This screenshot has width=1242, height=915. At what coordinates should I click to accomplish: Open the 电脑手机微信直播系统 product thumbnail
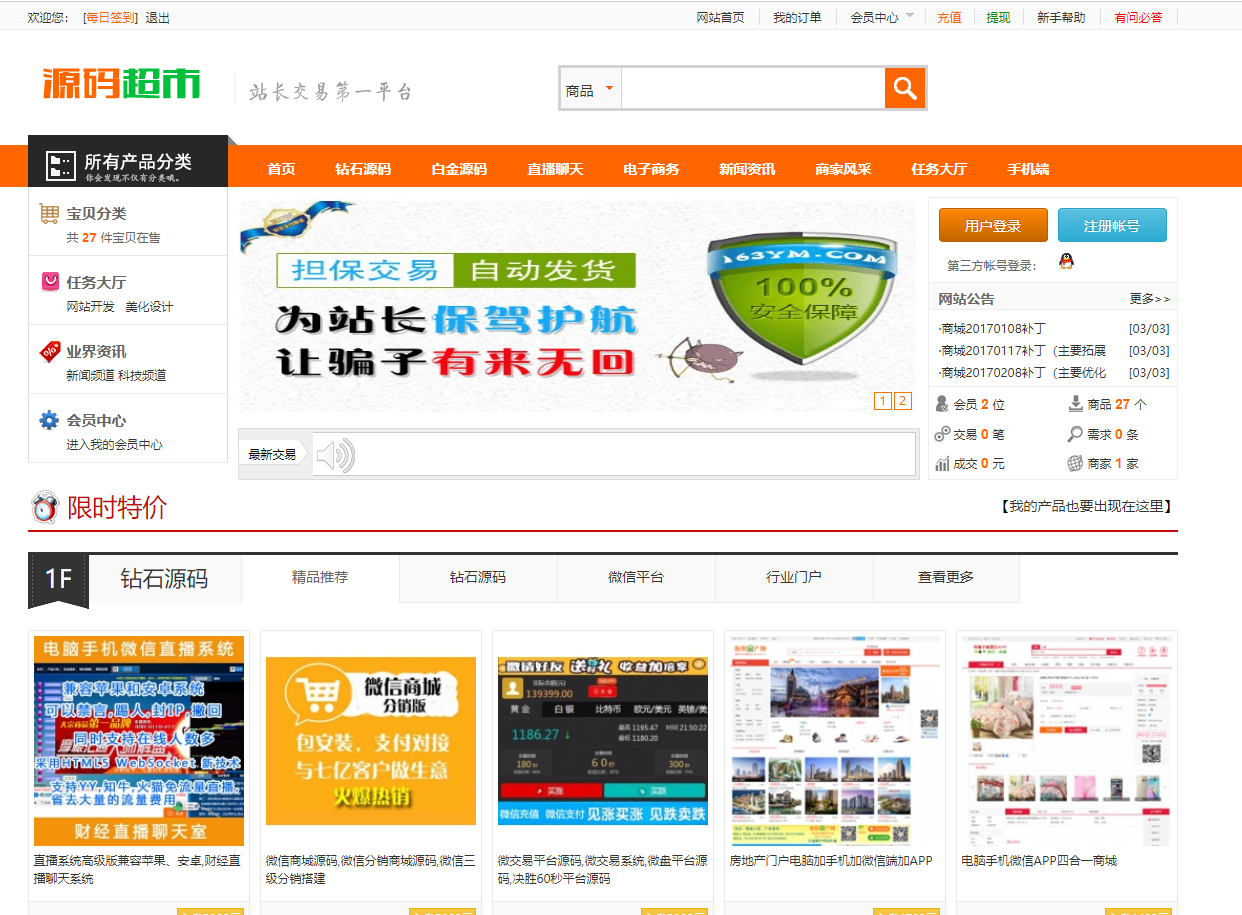pyautogui.click(x=139, y=741)
